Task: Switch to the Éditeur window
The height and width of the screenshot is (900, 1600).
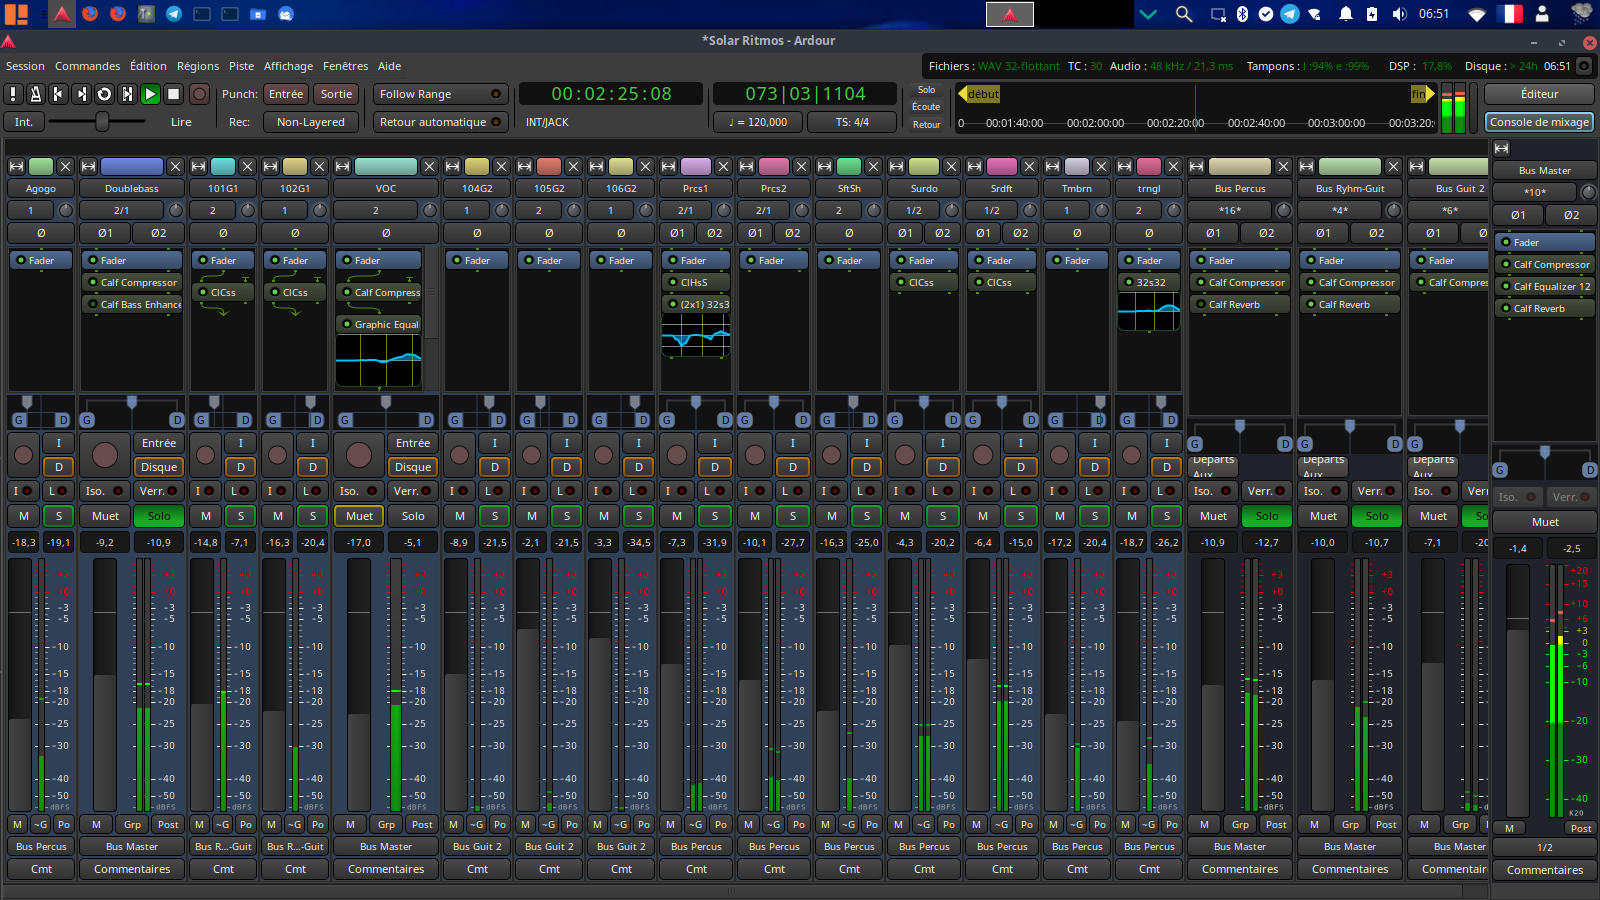Action: (x=1538, y=94)
